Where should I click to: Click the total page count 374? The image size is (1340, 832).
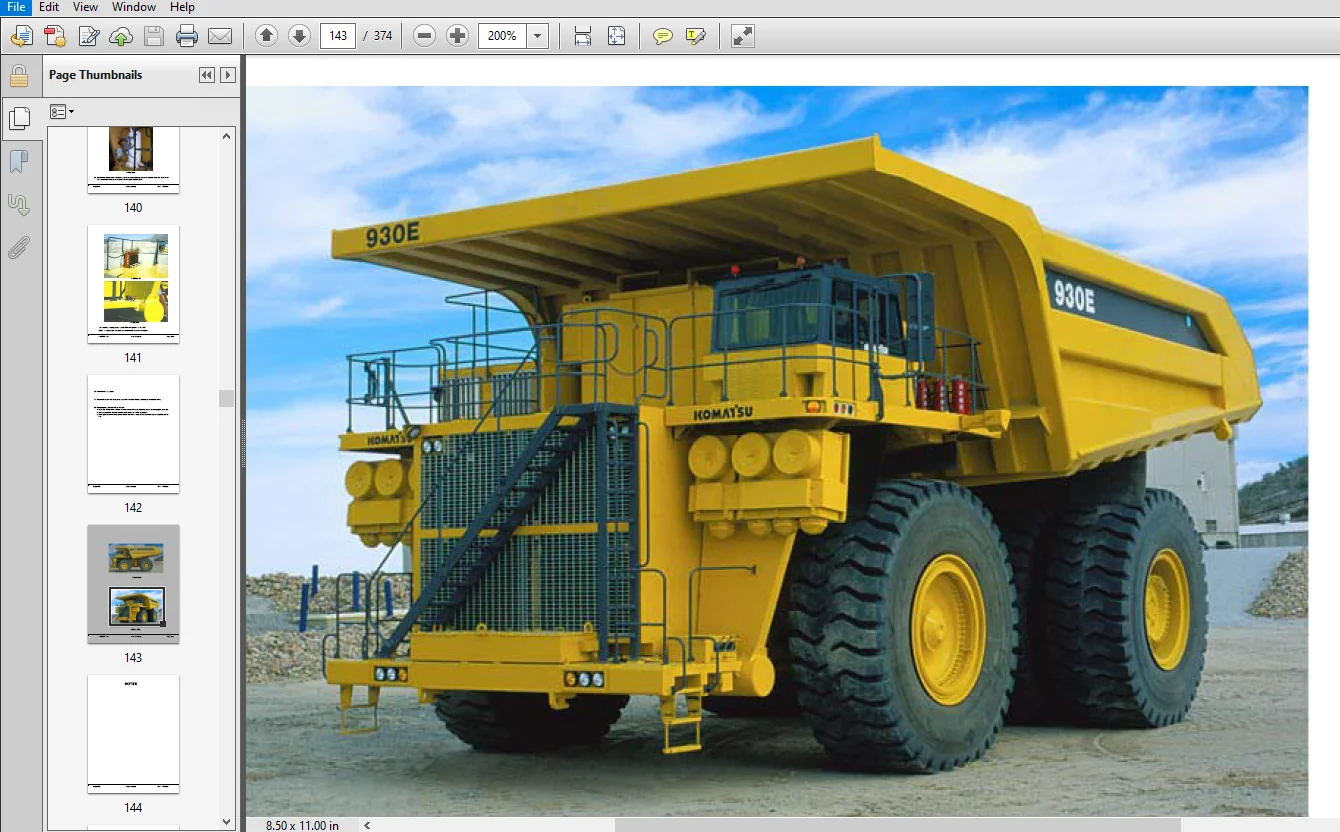tap(383, 36)
